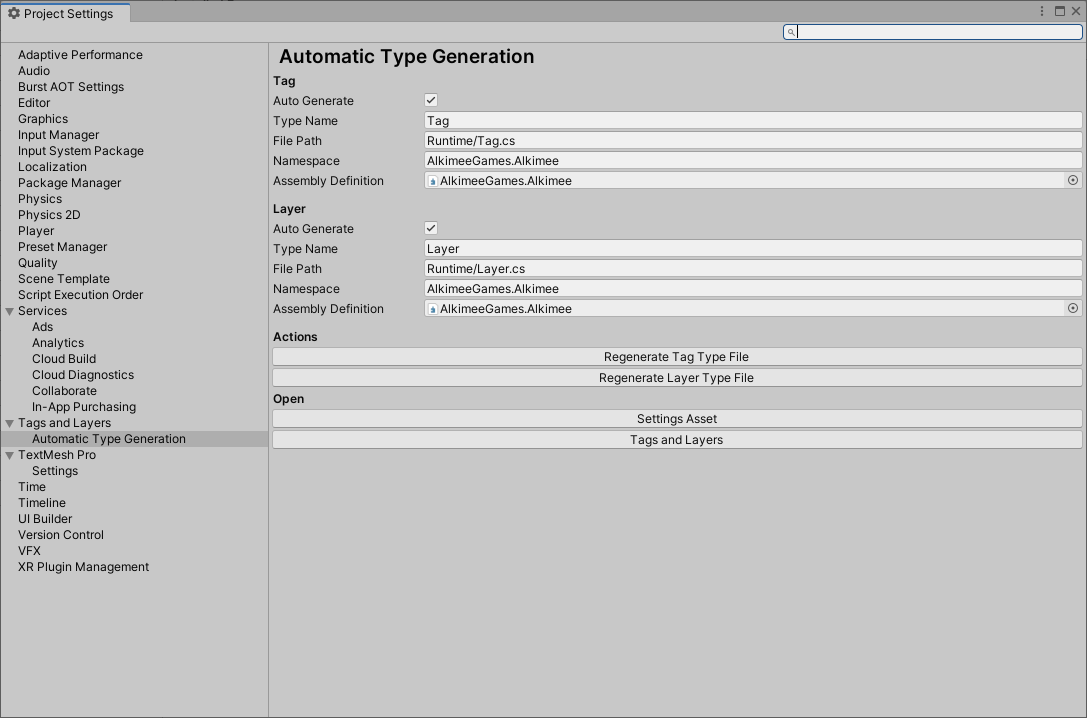
Task: Click the Layer assembly definition asset icon
Action: click(433, 309)
